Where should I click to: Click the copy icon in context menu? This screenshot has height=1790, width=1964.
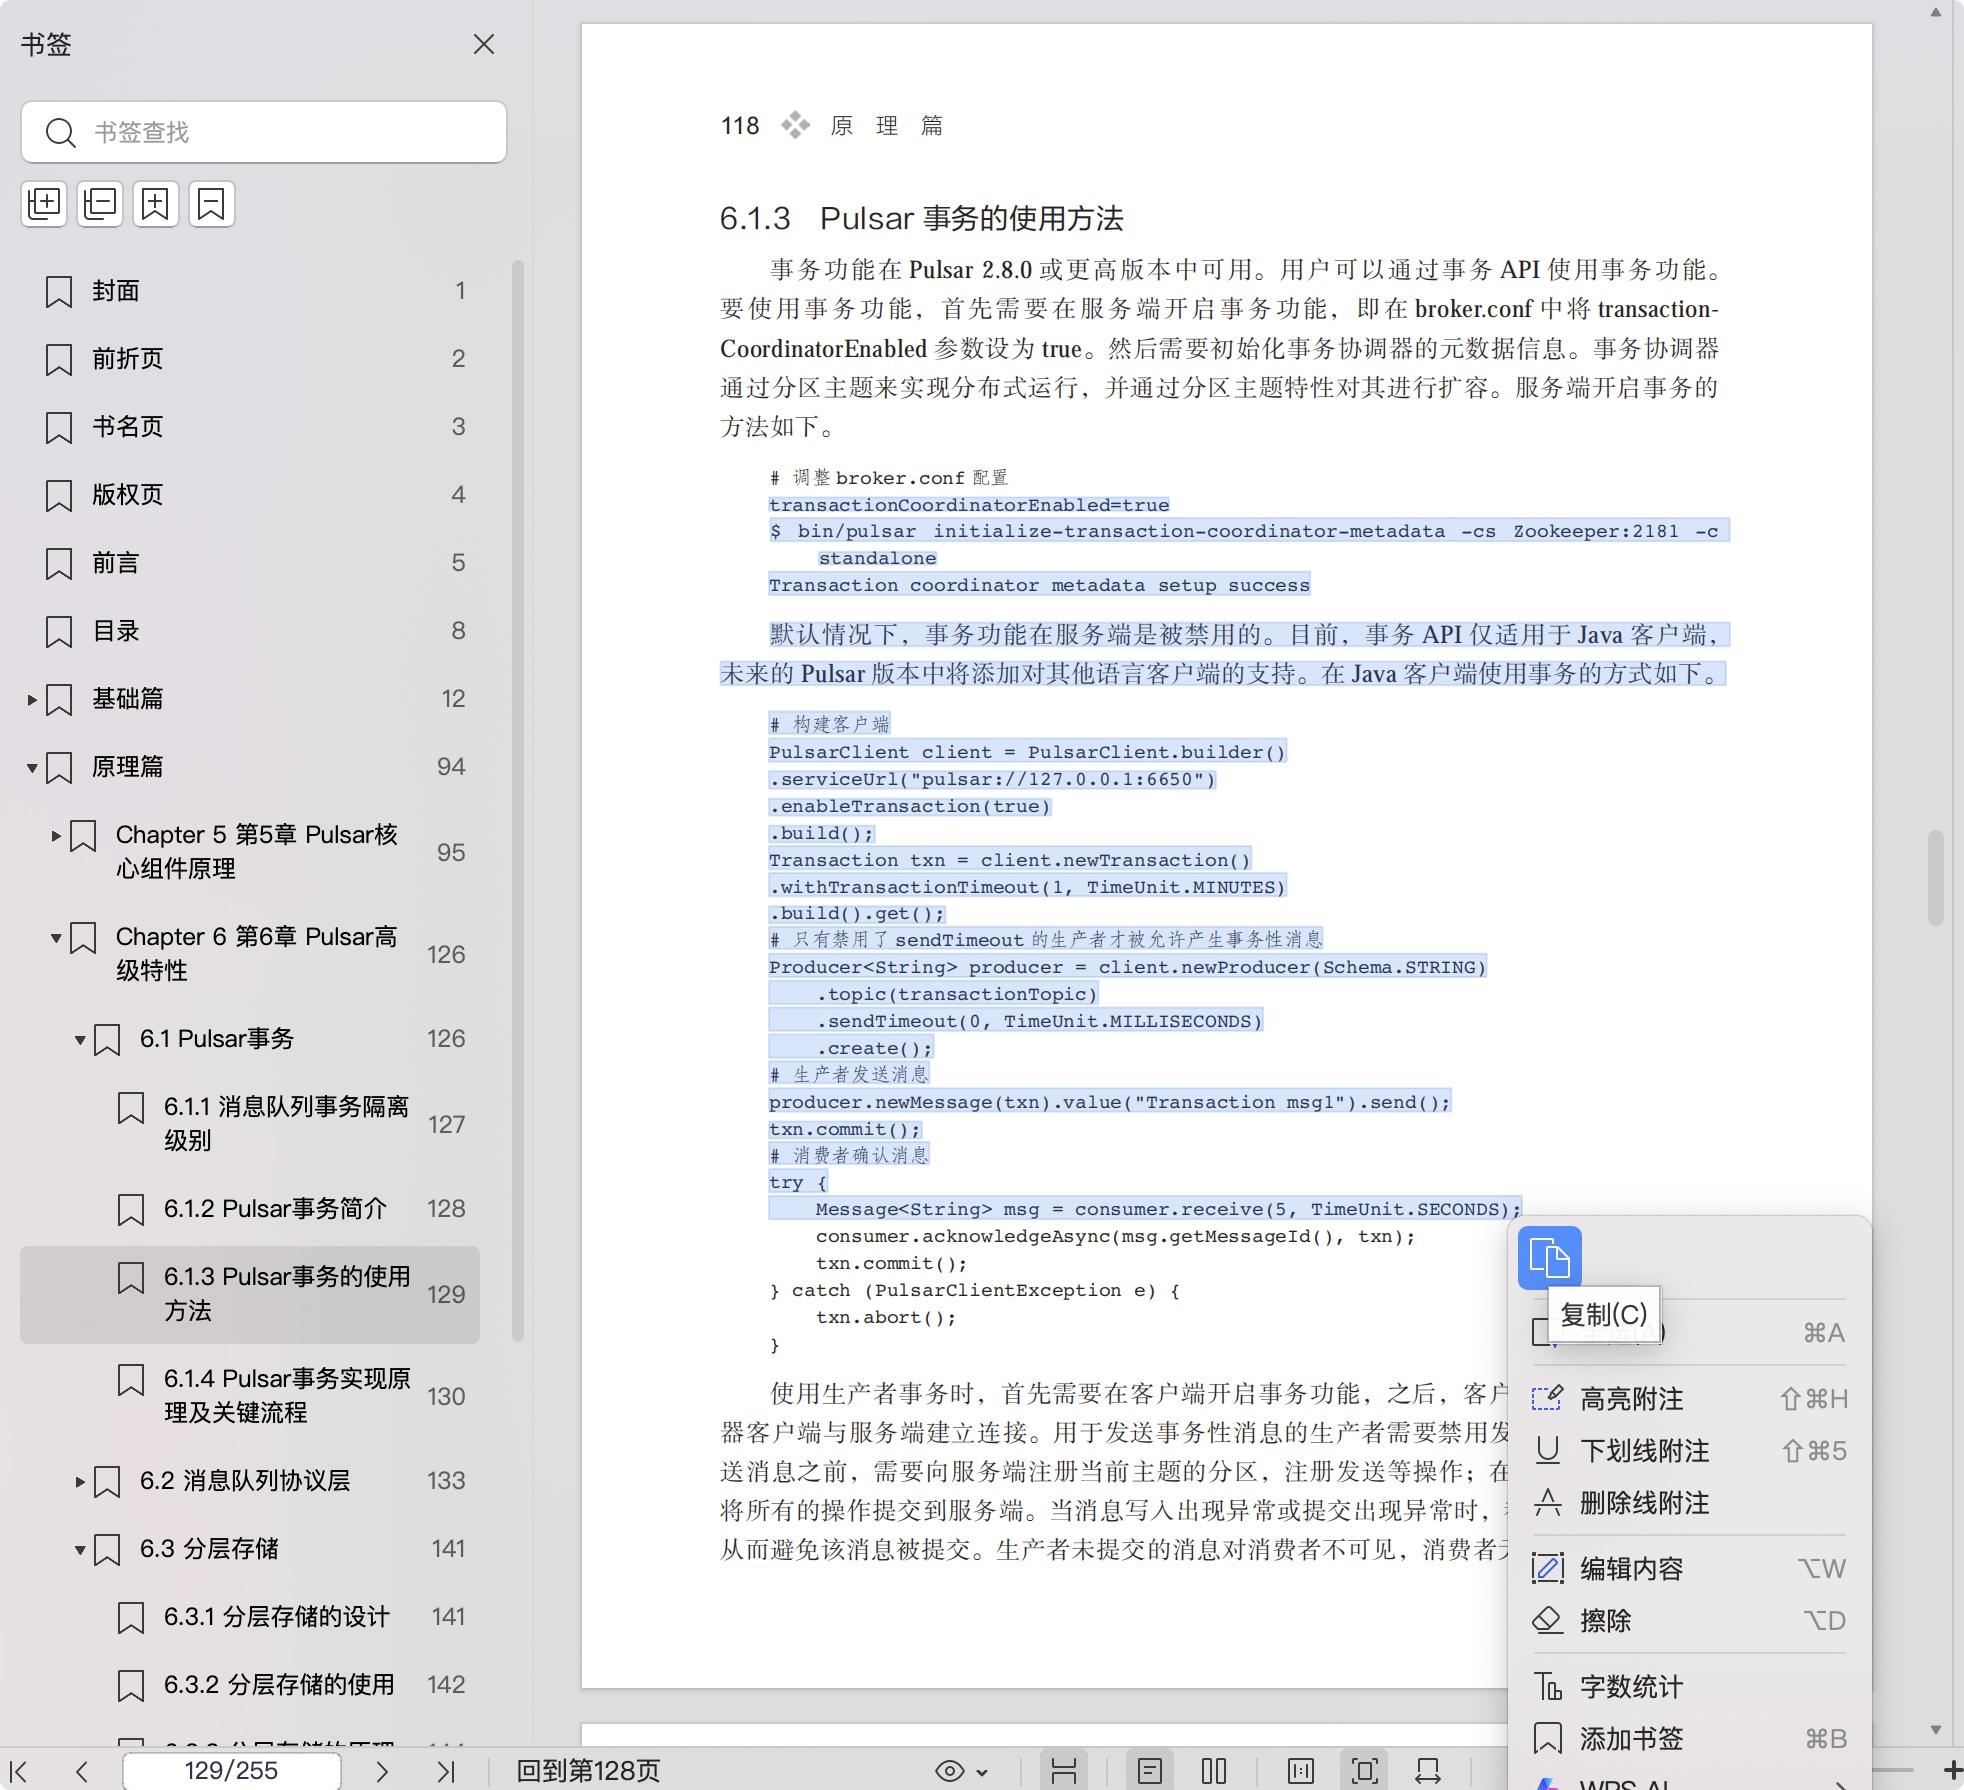coord(1550,1257)
